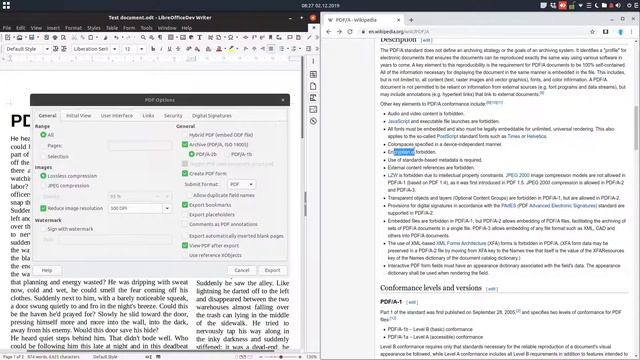Open the Format menu in Writer
The height and width of the screenshot is (360, 640).
click(73, 28)
